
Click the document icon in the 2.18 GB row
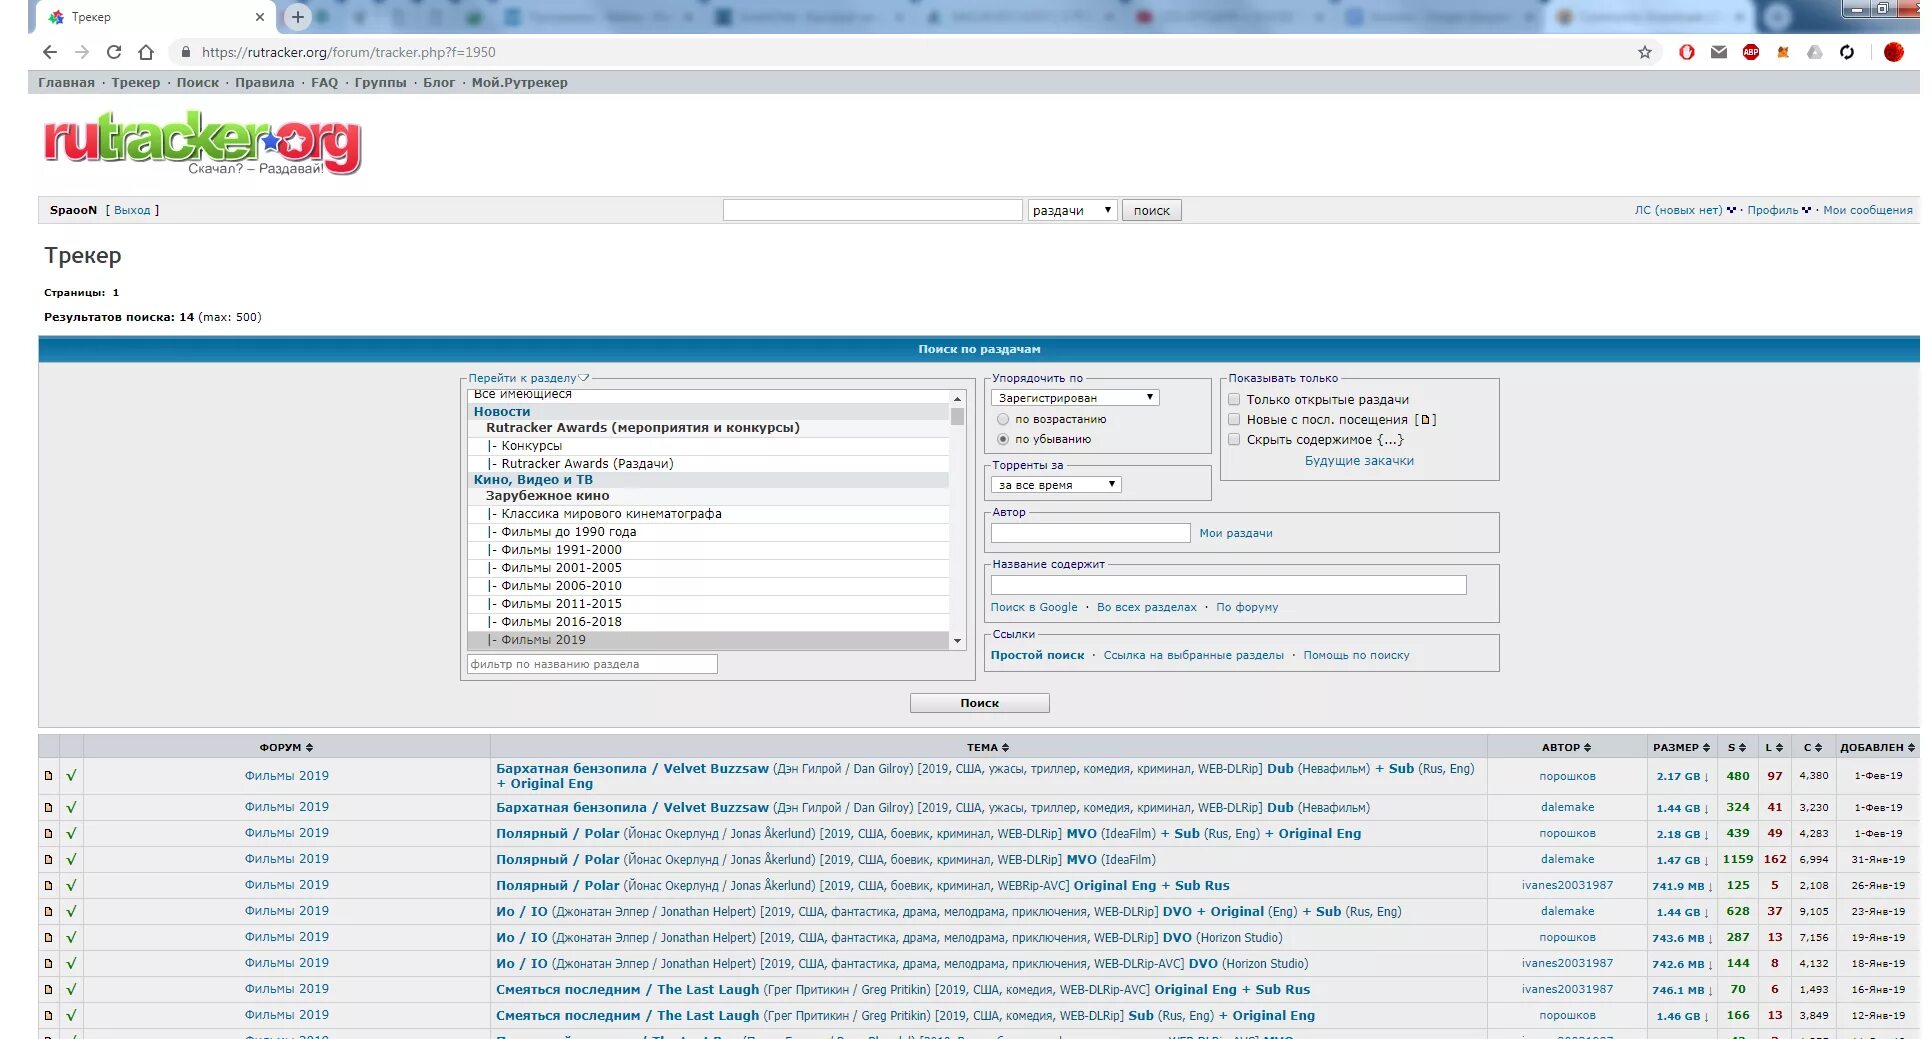tap(48, 834)
